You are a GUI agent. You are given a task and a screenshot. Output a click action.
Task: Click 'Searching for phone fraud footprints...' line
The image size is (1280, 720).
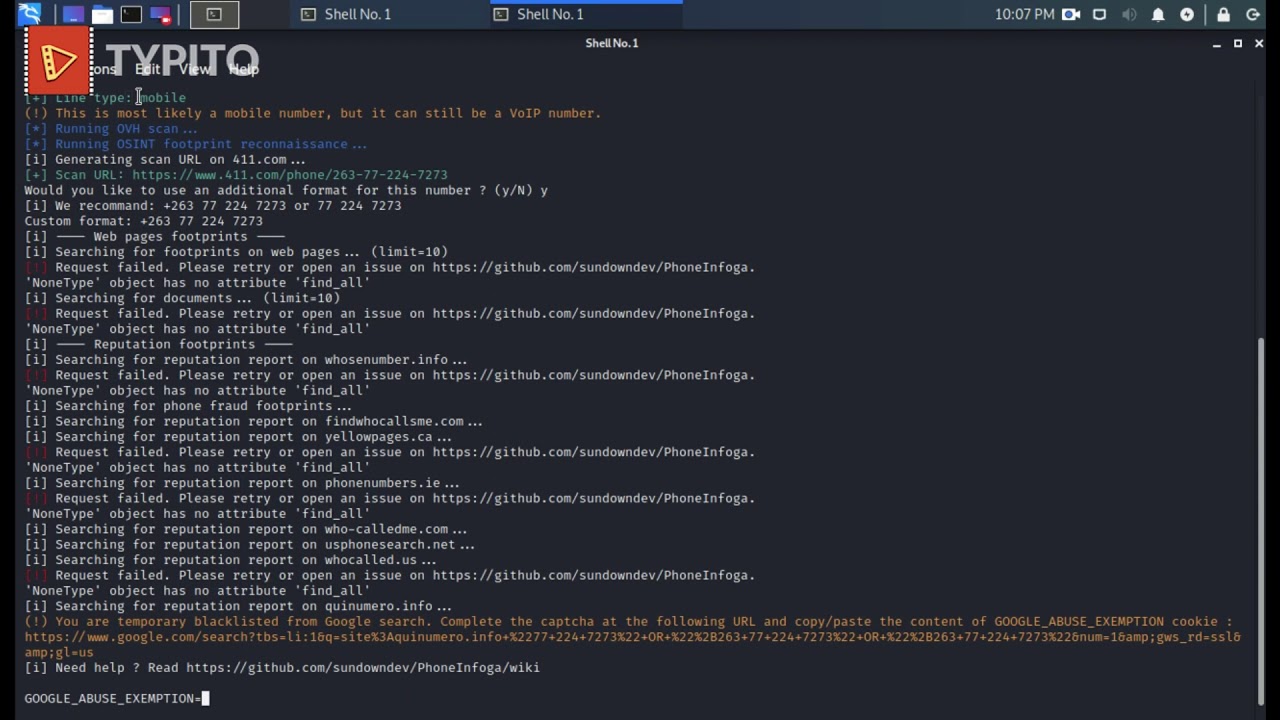click(x=188, y=406)
